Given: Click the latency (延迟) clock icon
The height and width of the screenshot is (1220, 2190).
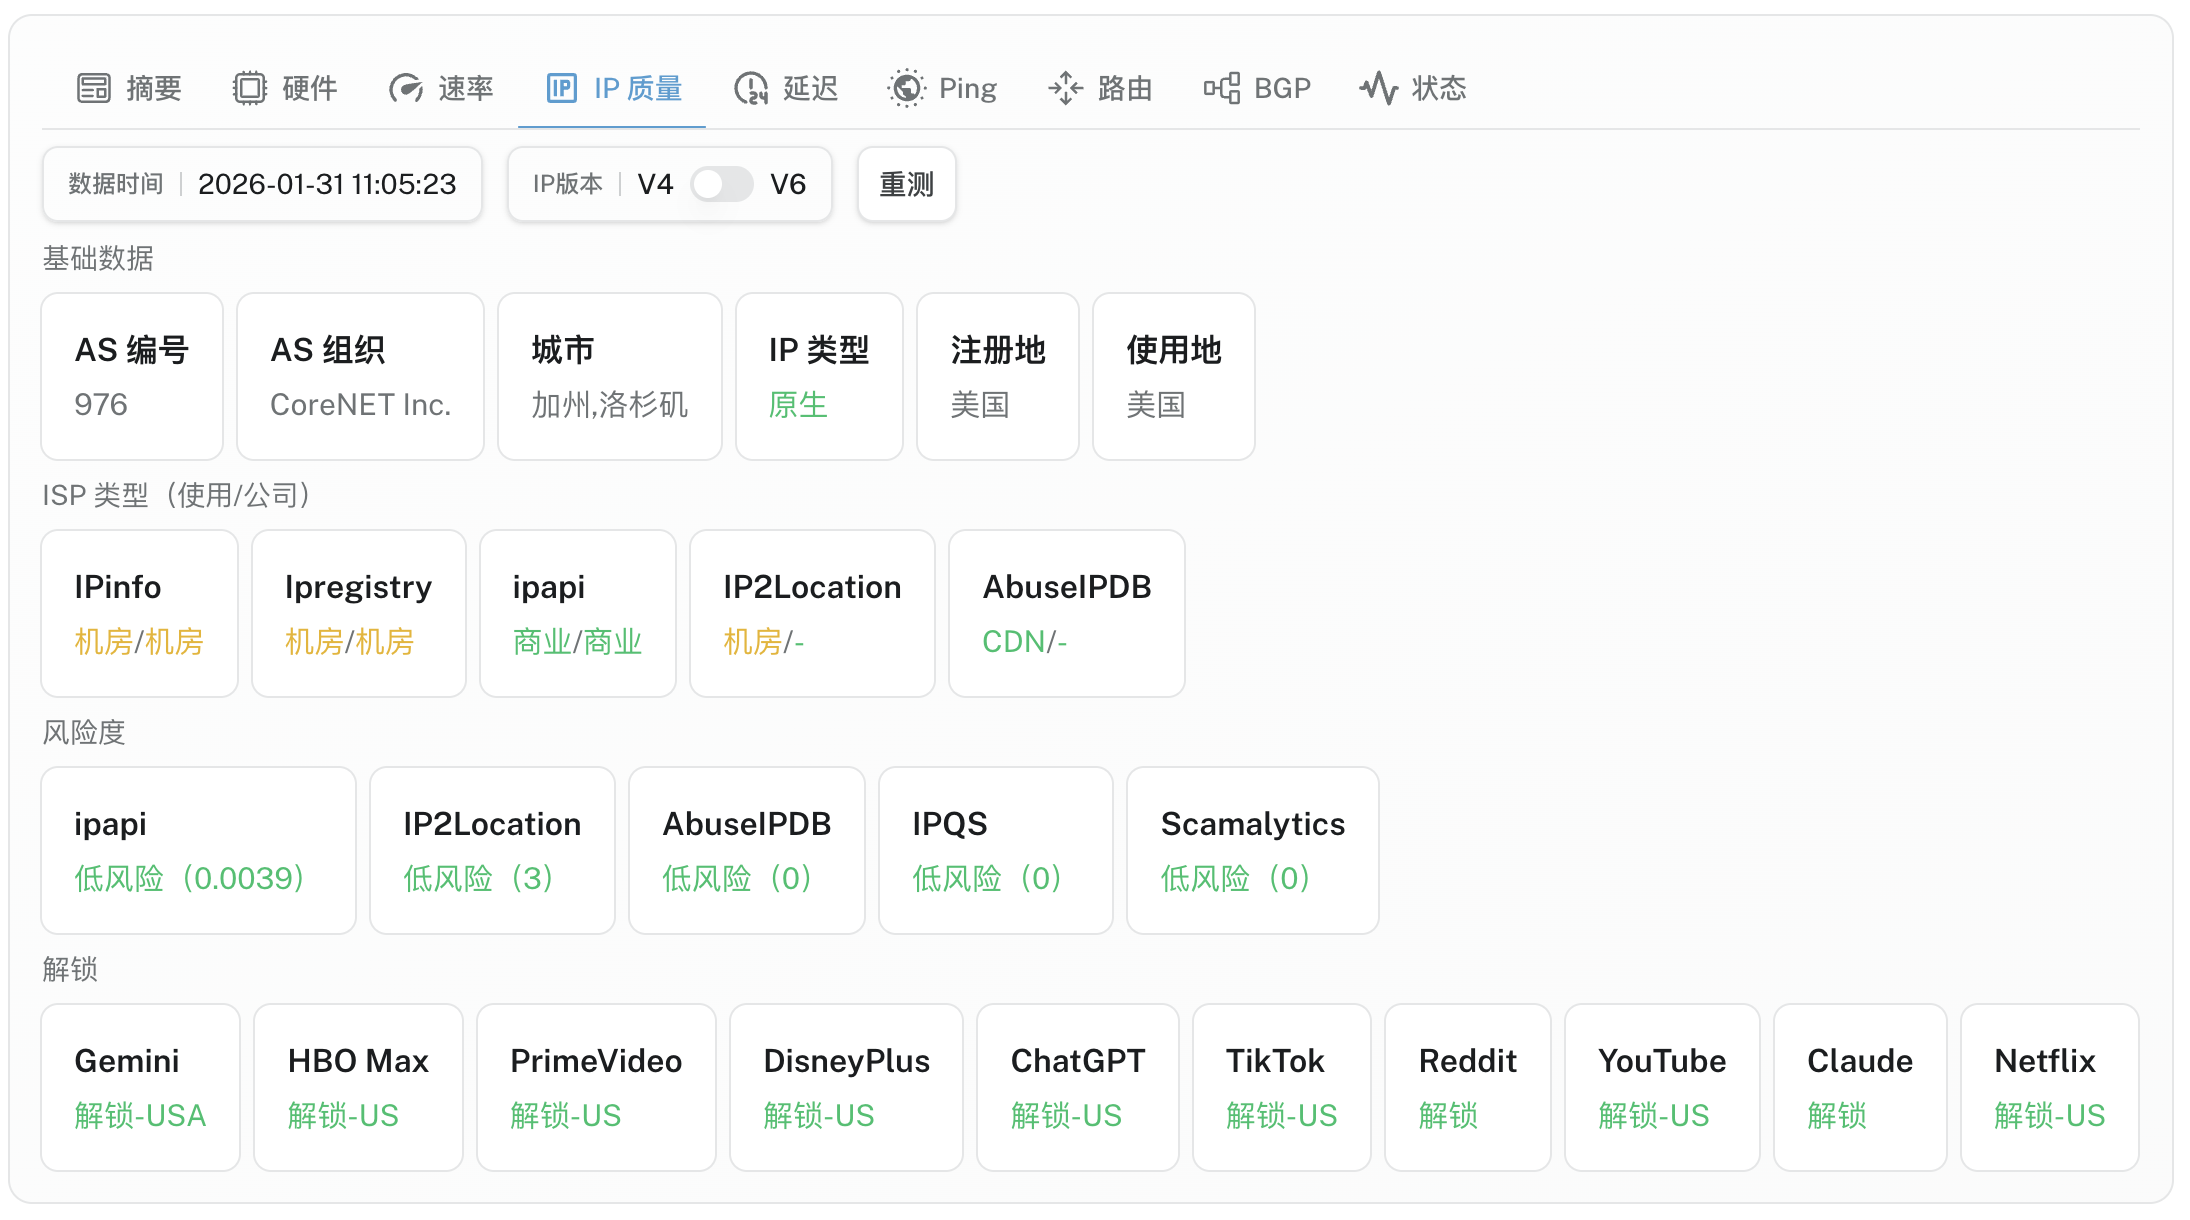Looking at the screenshot, I should (x=751, y=88).
